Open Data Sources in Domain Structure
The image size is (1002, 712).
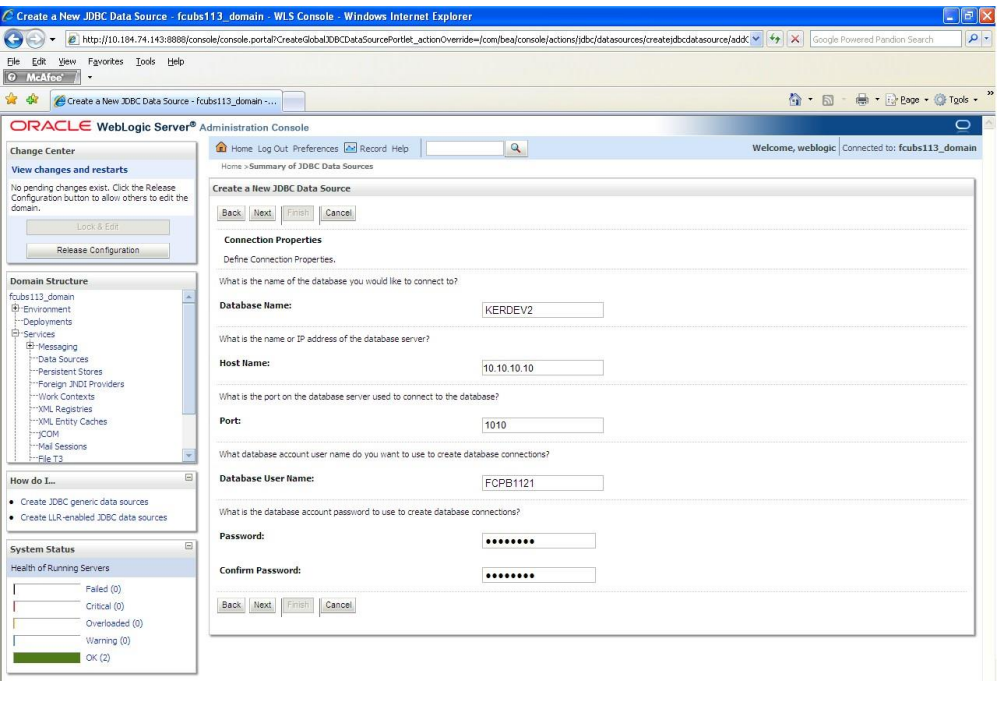[63, 359]
